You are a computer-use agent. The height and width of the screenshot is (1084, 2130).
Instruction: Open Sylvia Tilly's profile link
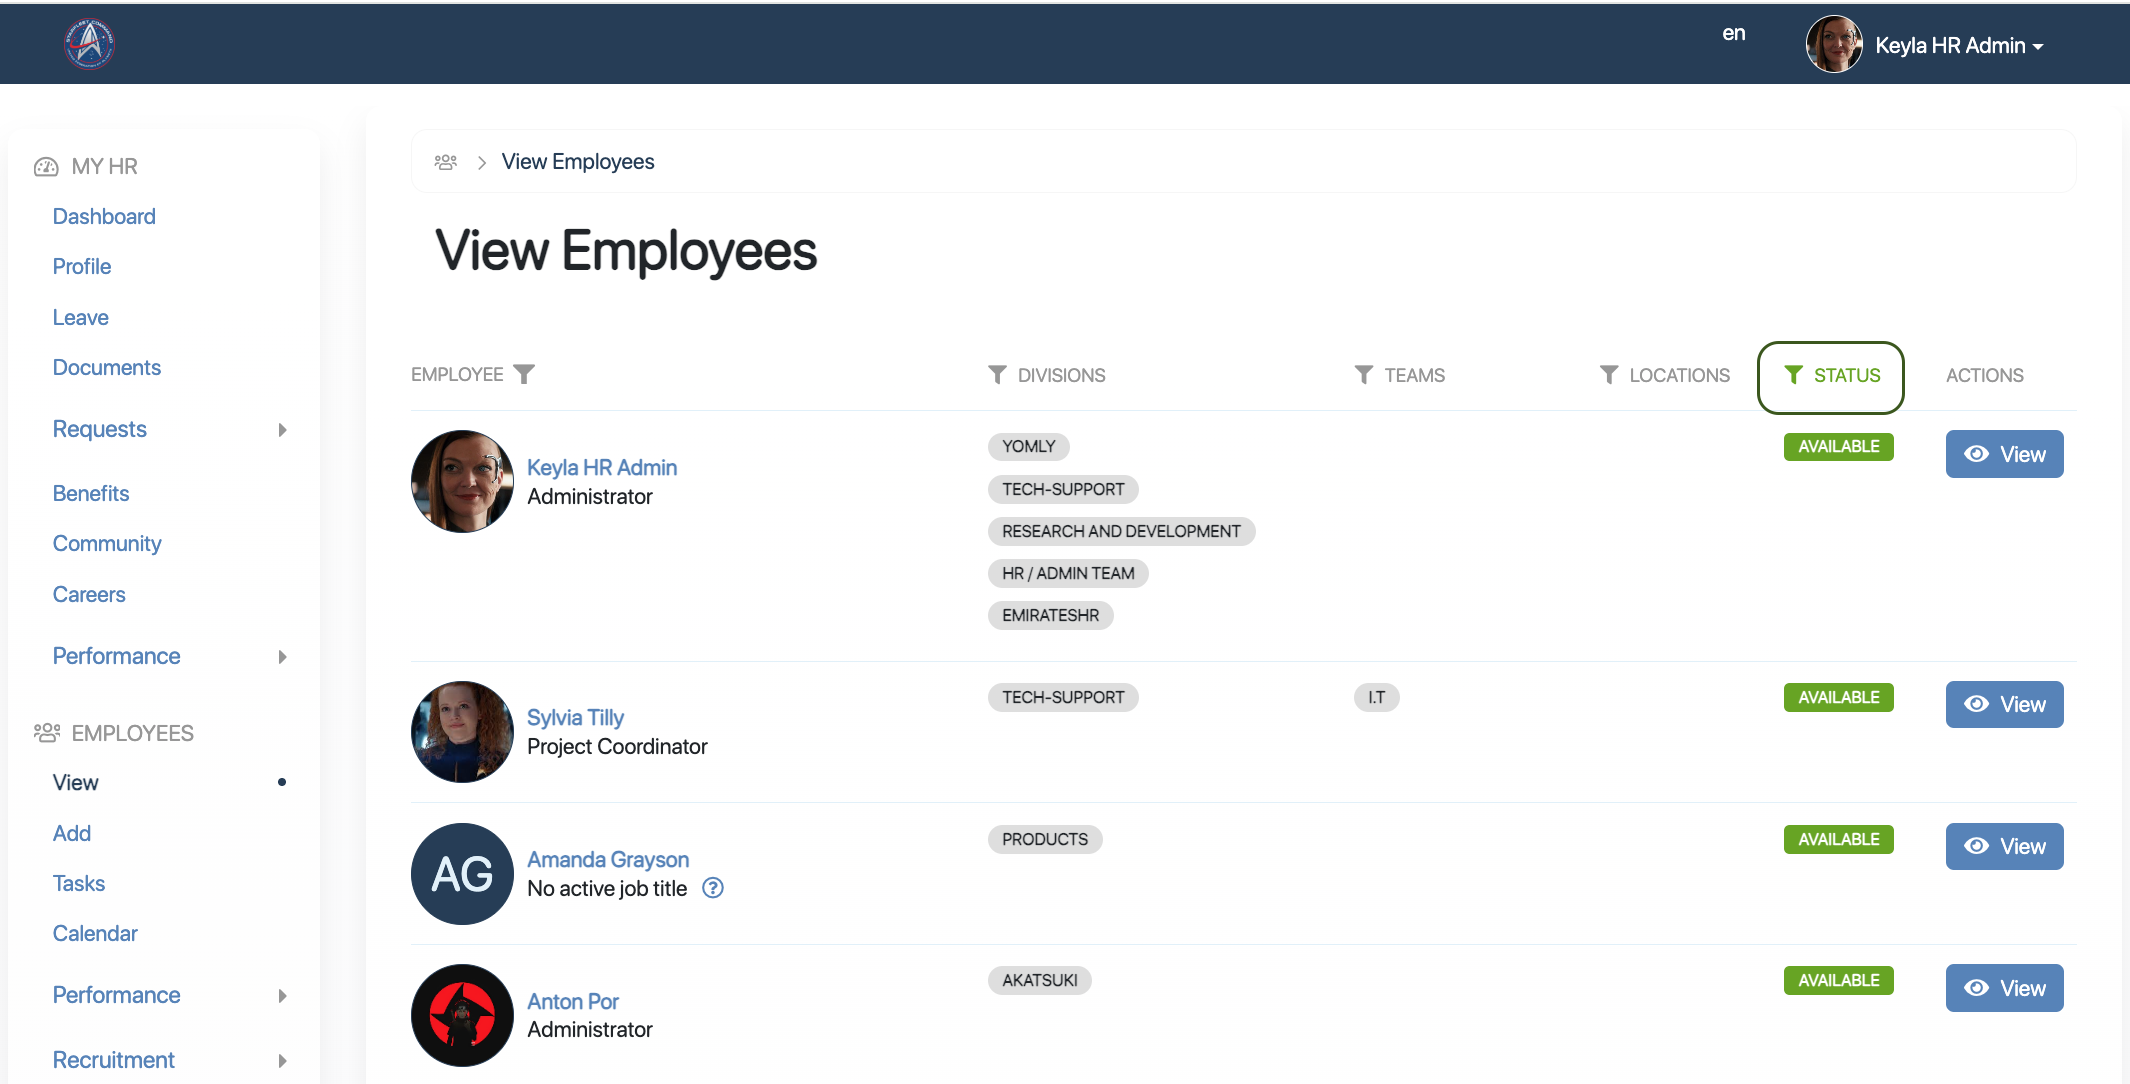coord(575,718)
